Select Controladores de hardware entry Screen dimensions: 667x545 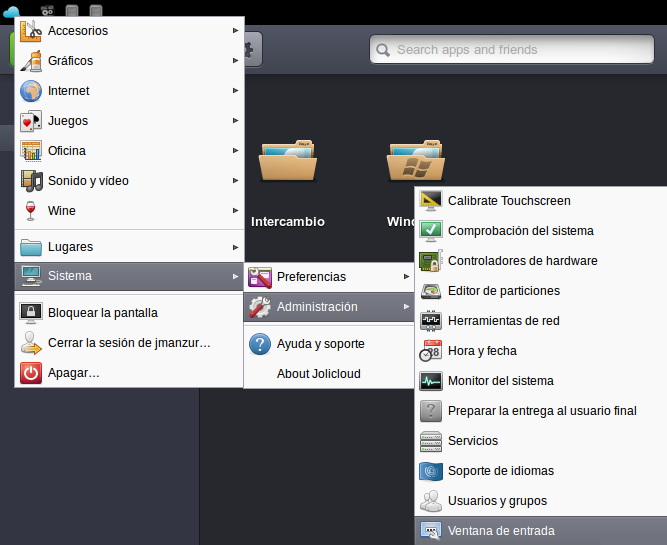click(541, 261)
